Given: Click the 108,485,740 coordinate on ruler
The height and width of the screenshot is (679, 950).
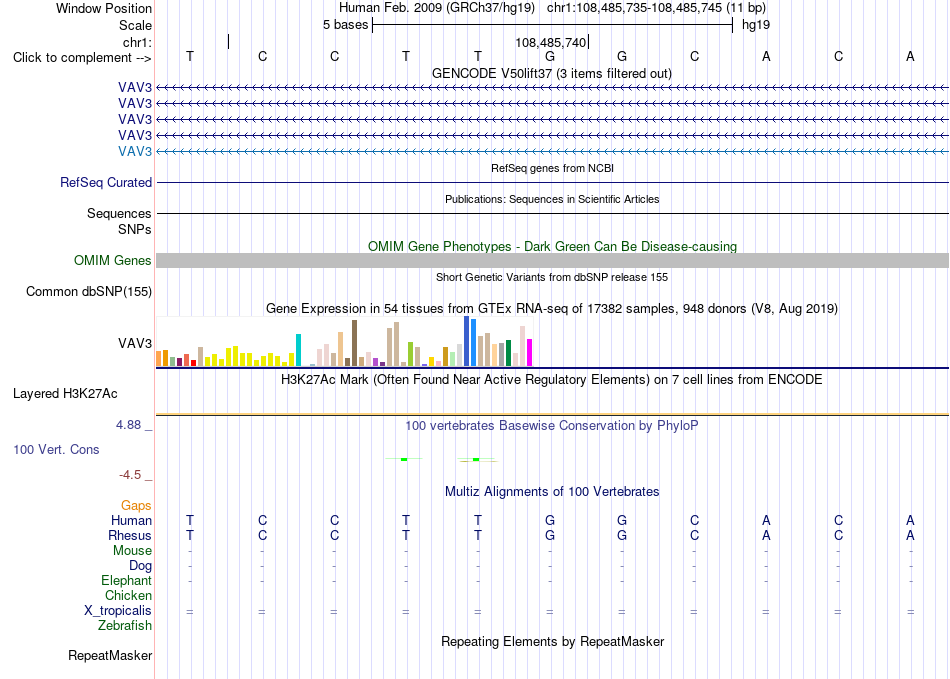Looking at the screenshot, I should 551,42.
